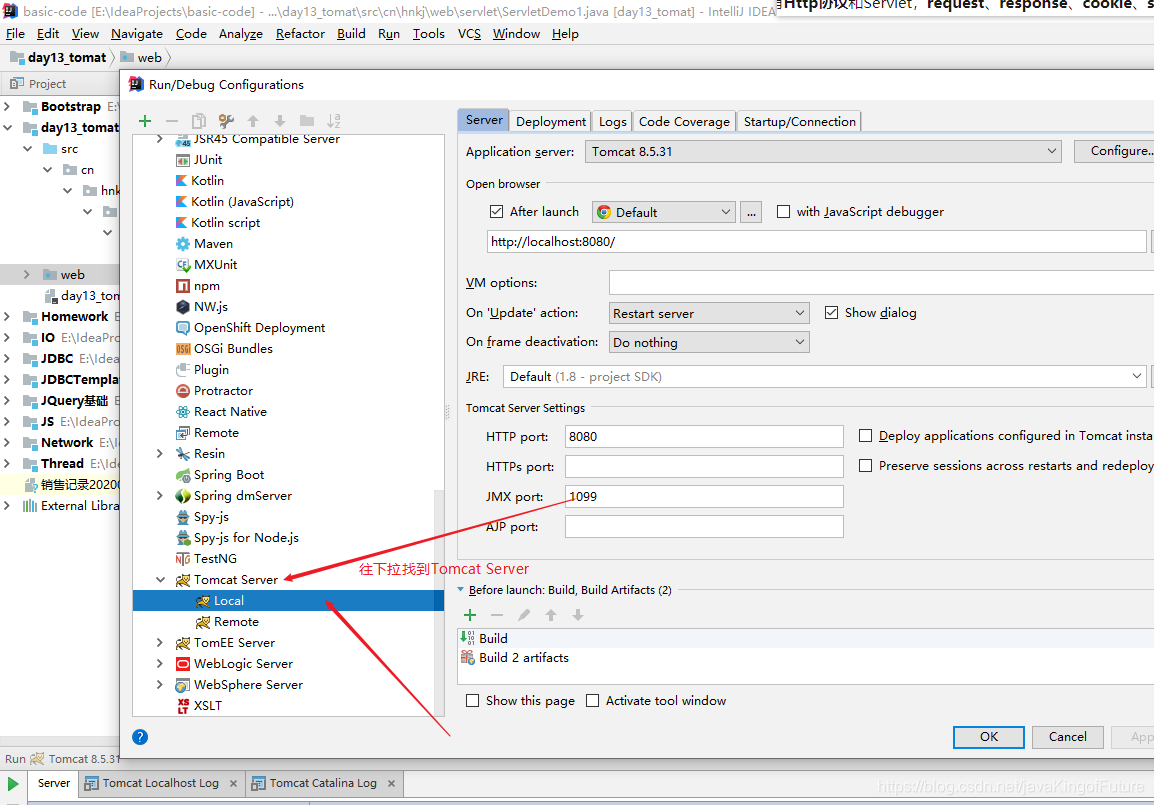The height and width of the screenshot is (805, 1154).
Task: Close the Tomcat Catalina Log tab
Action: (392, 784)
